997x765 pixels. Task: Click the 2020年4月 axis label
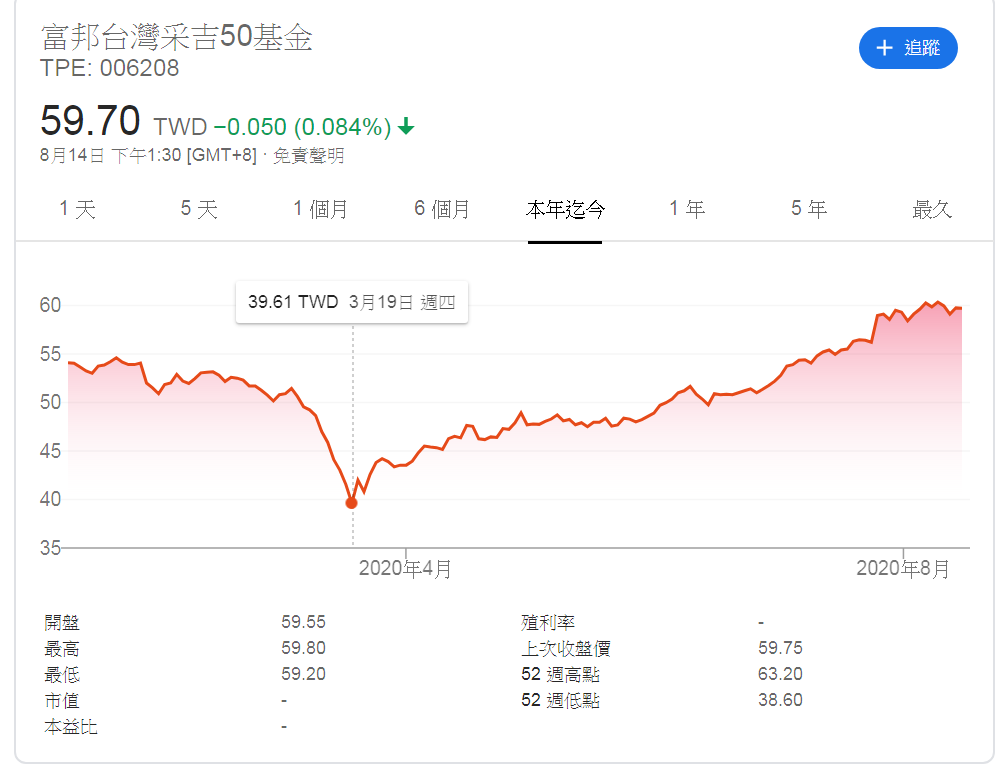pos(406,568)
